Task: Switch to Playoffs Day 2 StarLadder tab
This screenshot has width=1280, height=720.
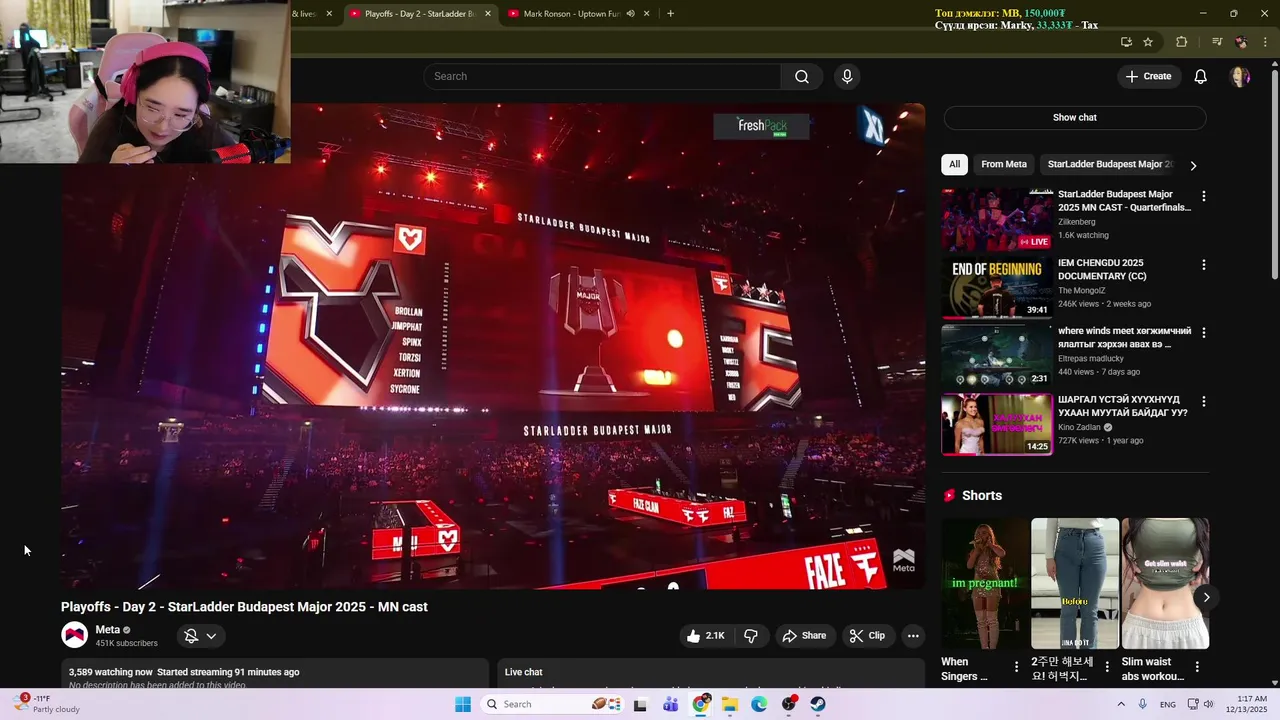Action: pos(420,14)
